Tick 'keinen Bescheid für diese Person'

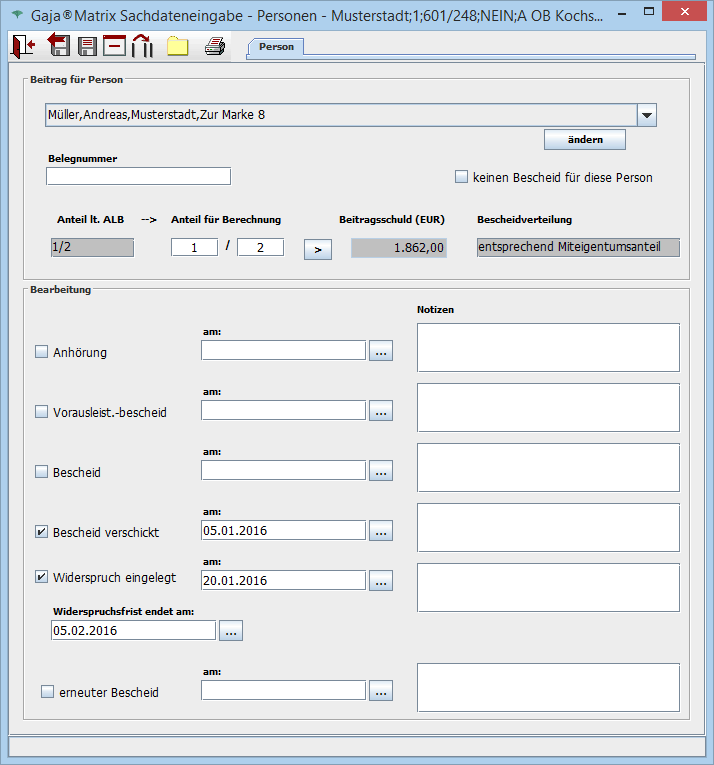[461, 177]
